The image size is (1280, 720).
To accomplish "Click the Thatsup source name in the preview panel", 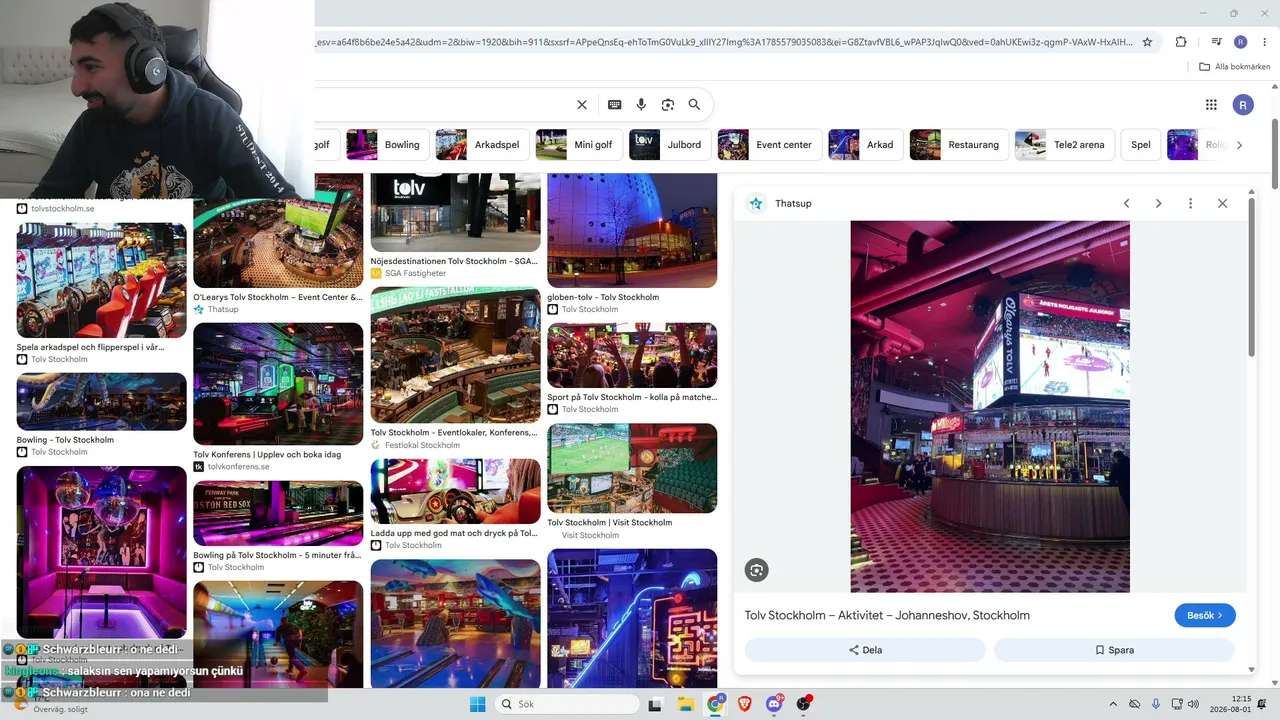I will (793, 203).
